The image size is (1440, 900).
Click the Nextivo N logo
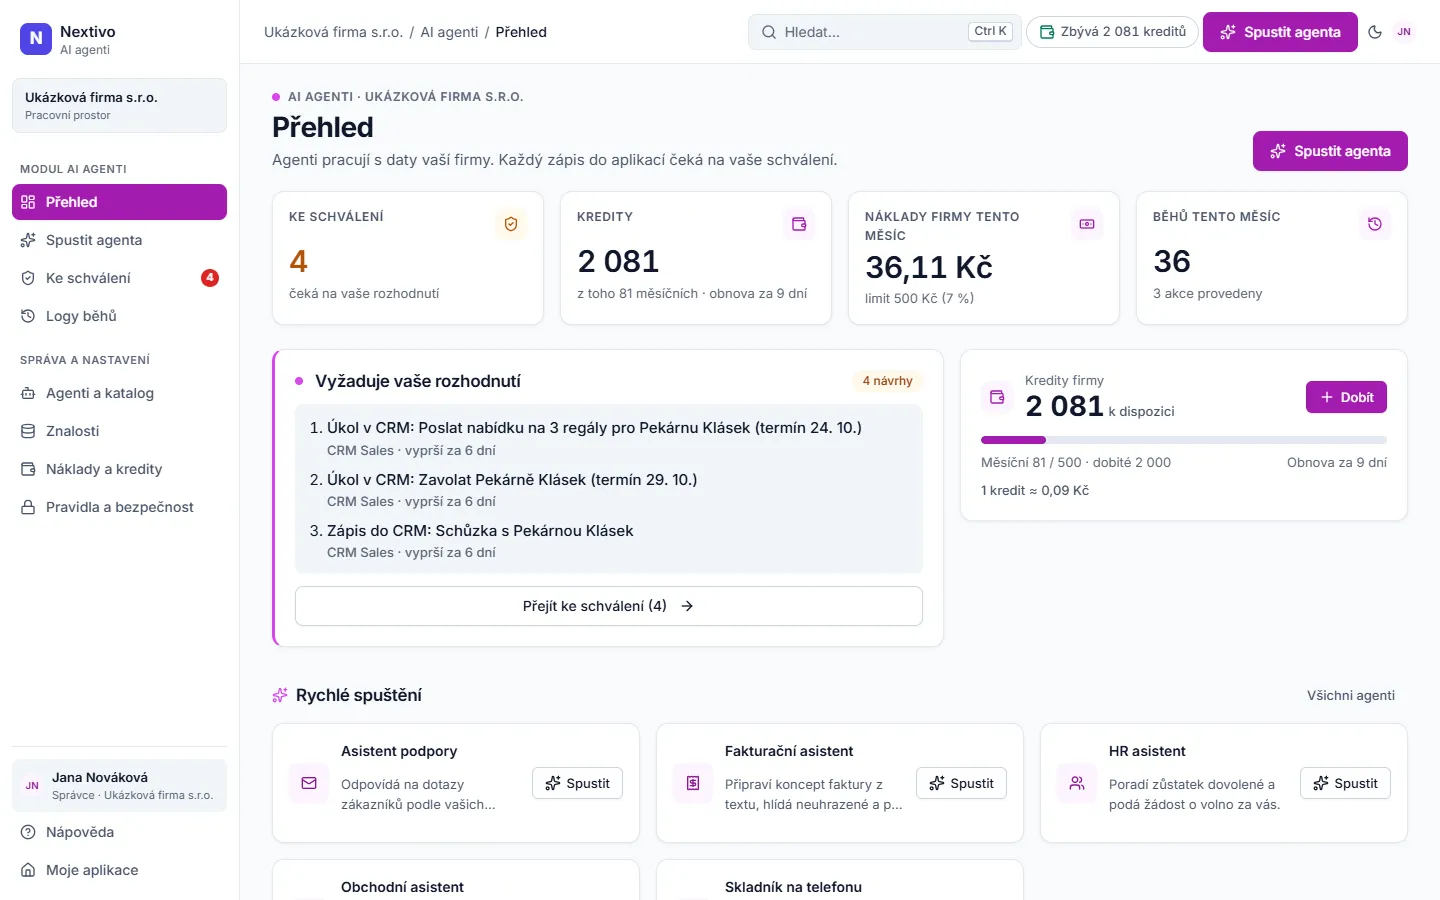click(x=36, y=39)
